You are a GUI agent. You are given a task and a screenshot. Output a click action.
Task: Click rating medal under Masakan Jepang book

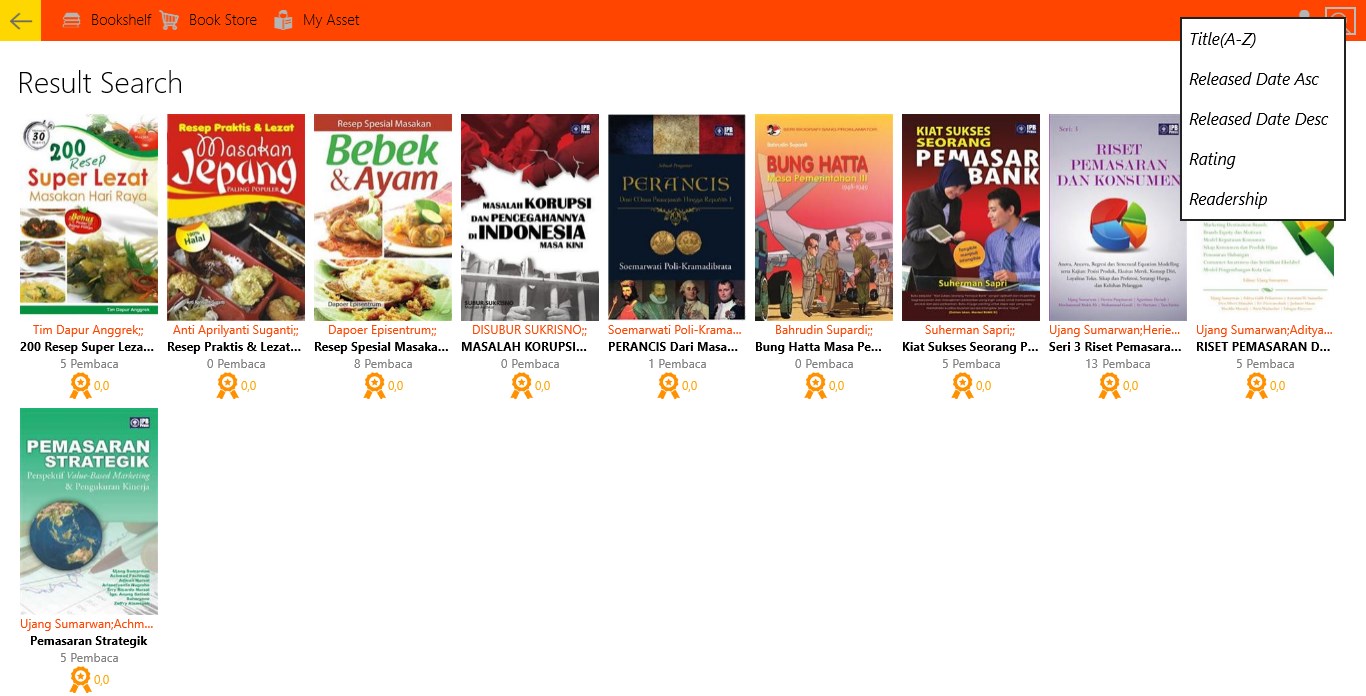(228, 386)
